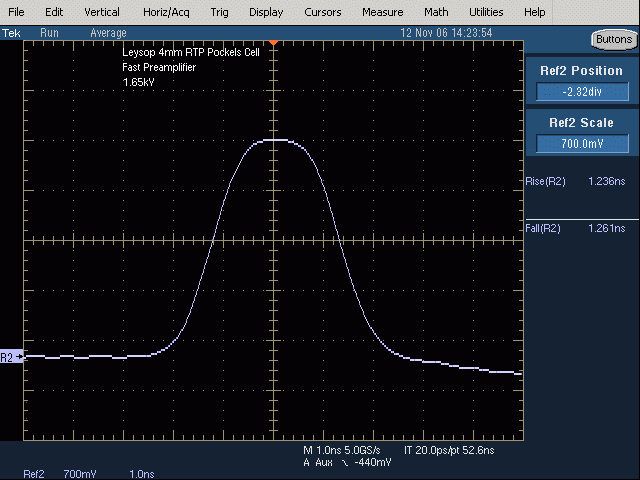Open the Display menu
This screenshot has width=640, height=480.
[x=266, y=13]
